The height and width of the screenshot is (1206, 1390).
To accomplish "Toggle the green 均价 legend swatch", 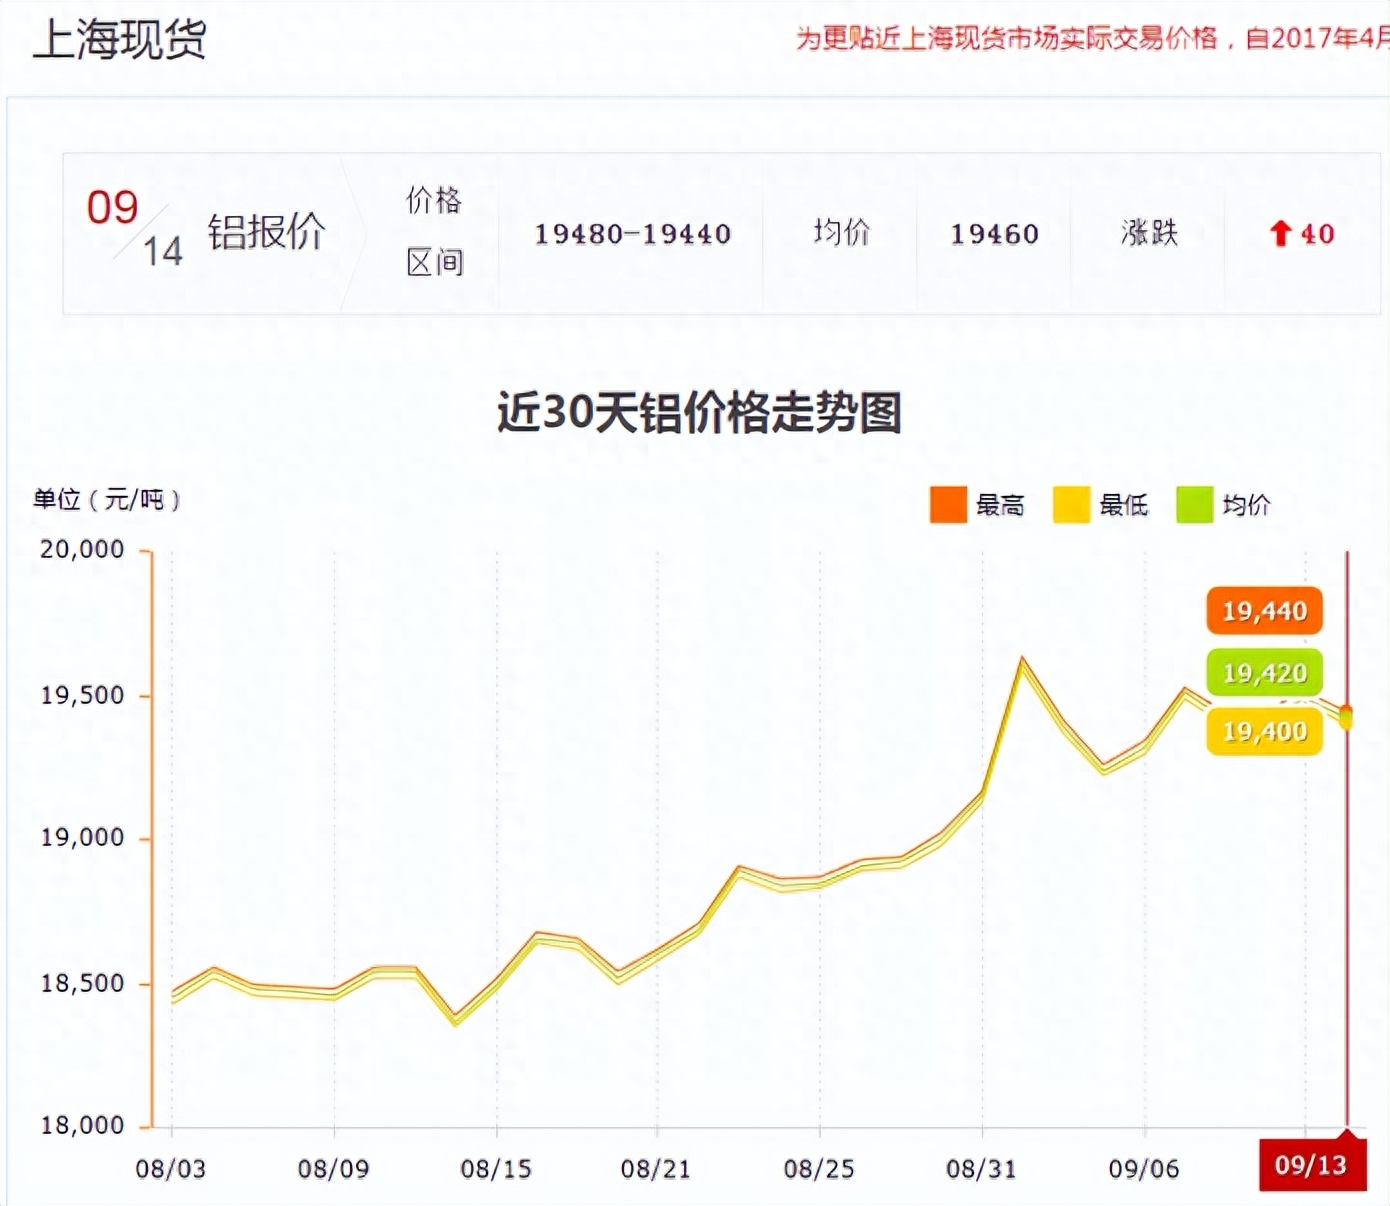I will click(1194, 505).
